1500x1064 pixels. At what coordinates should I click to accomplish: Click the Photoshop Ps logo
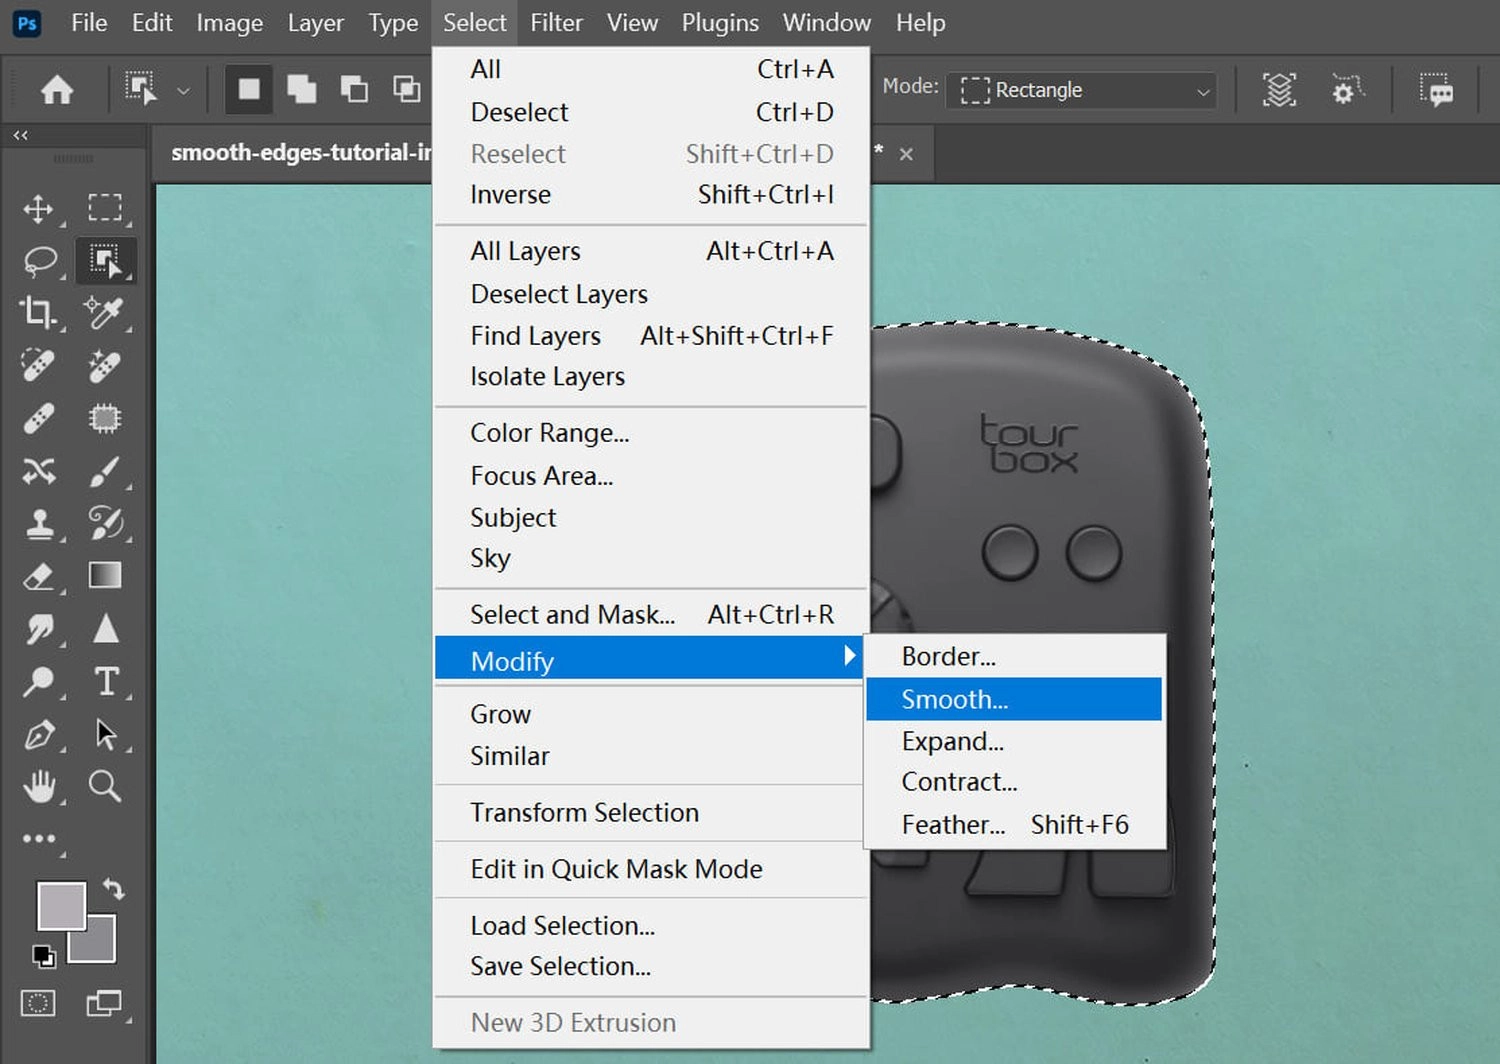pyautogui.click(x=27, y=23)
